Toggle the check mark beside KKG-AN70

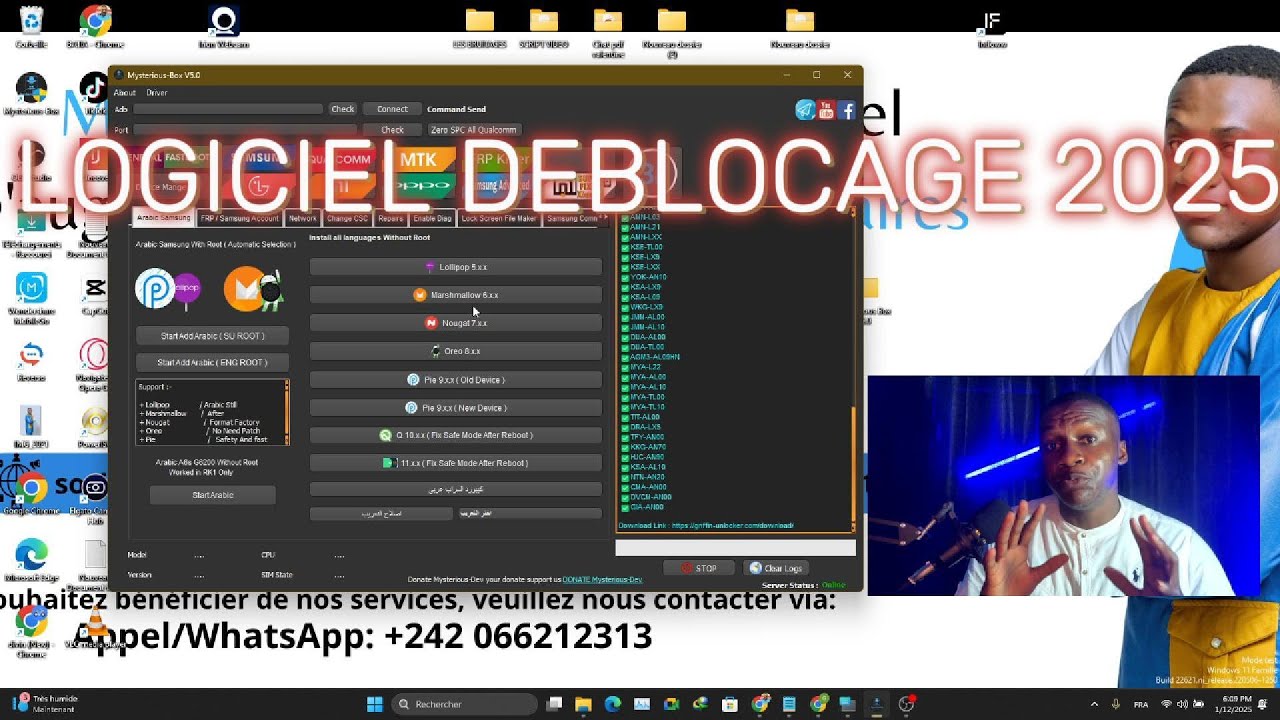click(625, 447)
